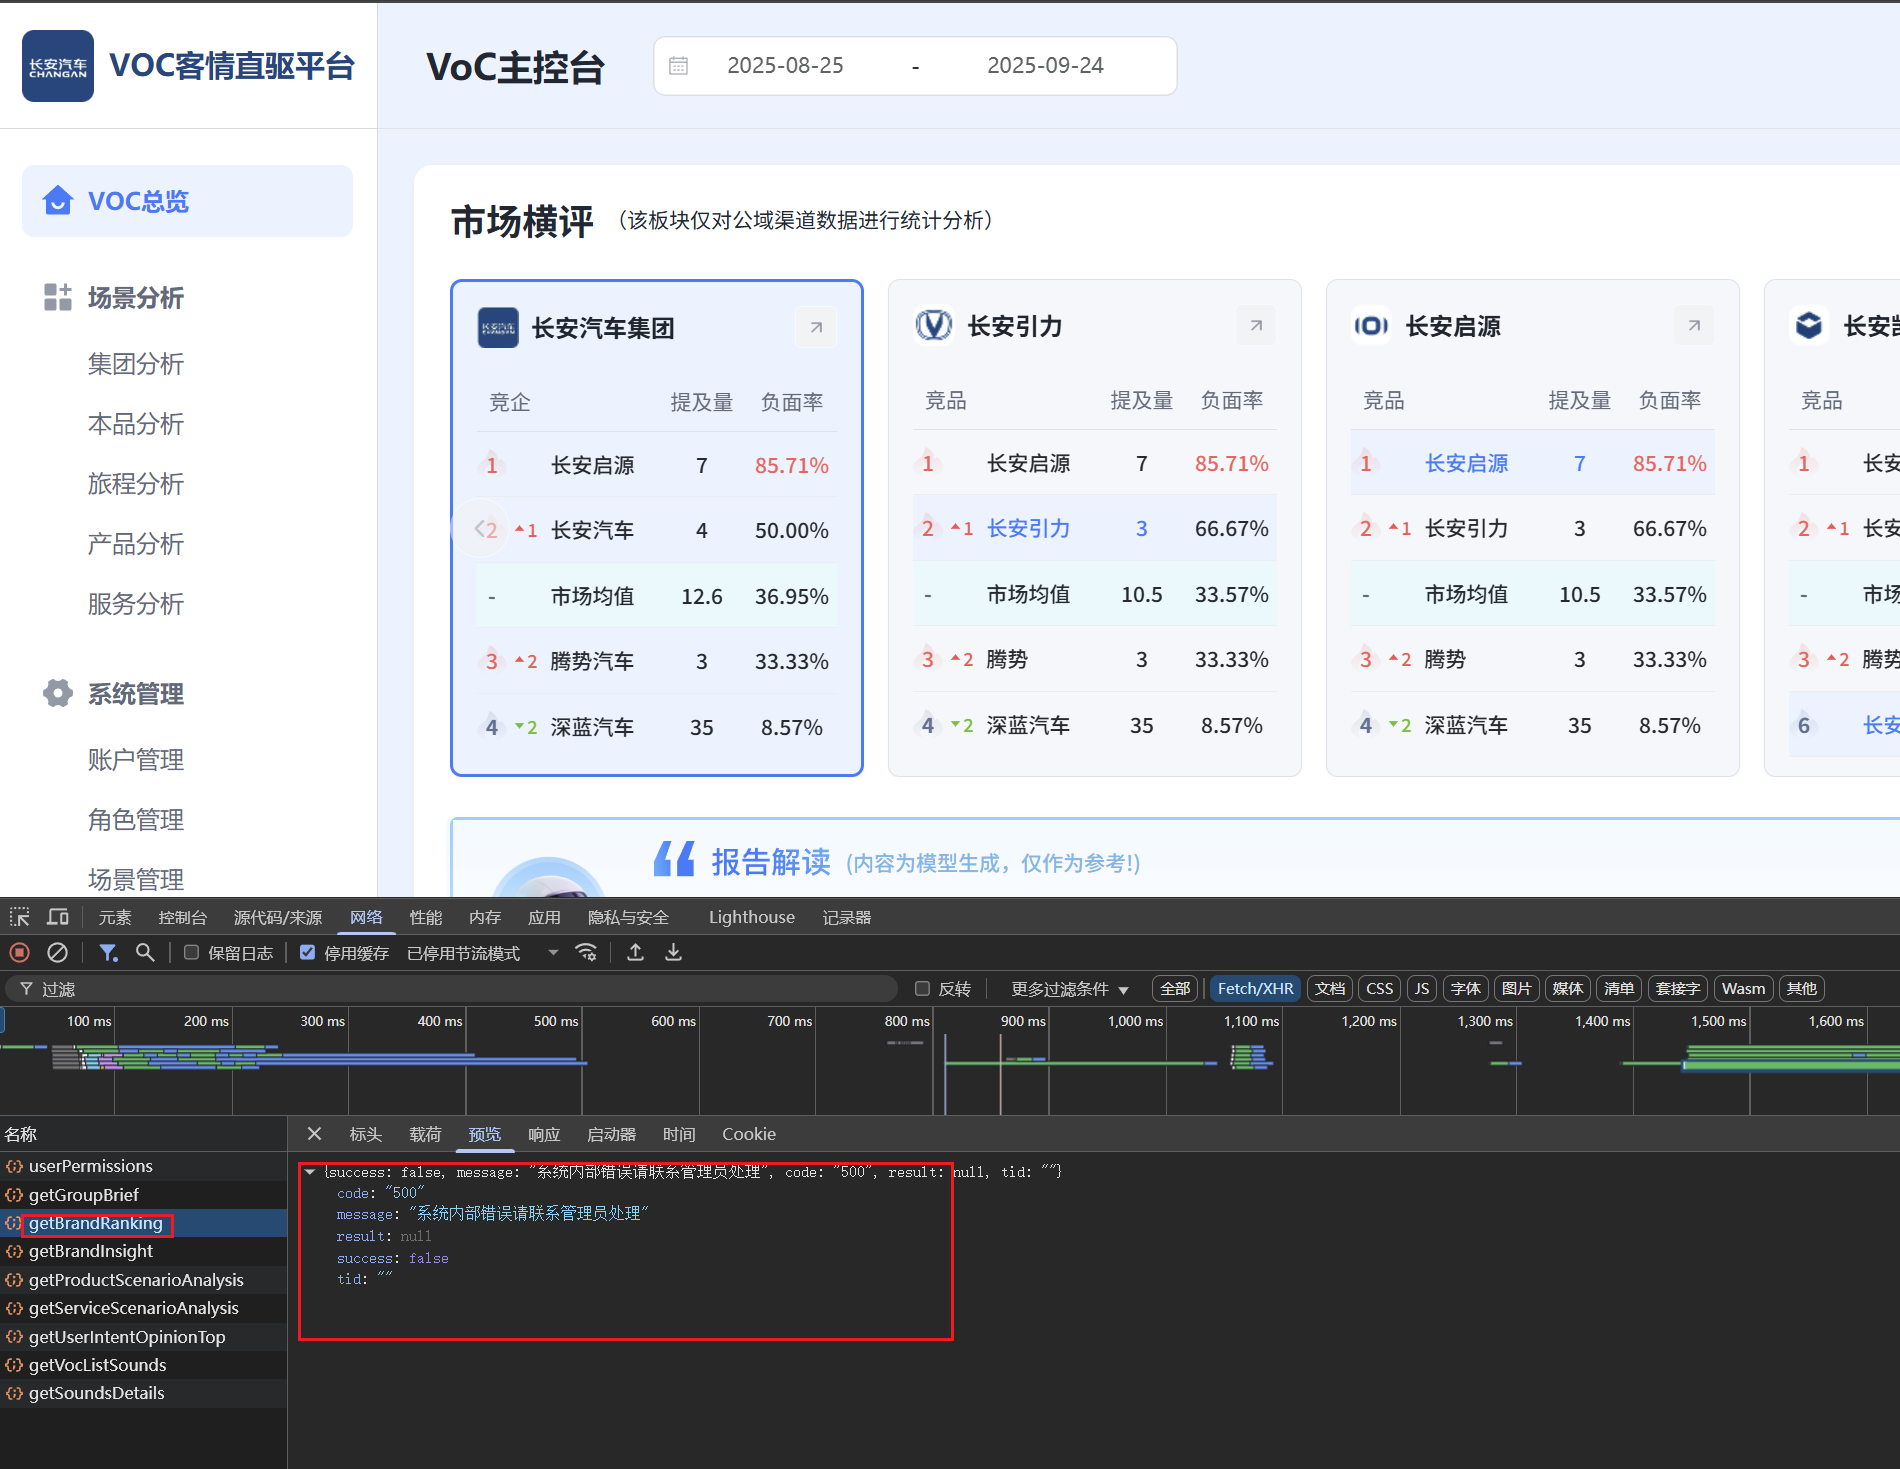Enable the 保留日志 checkbox
Image resolution: width=1900 pixels, height=1469 pixels.
192,953
